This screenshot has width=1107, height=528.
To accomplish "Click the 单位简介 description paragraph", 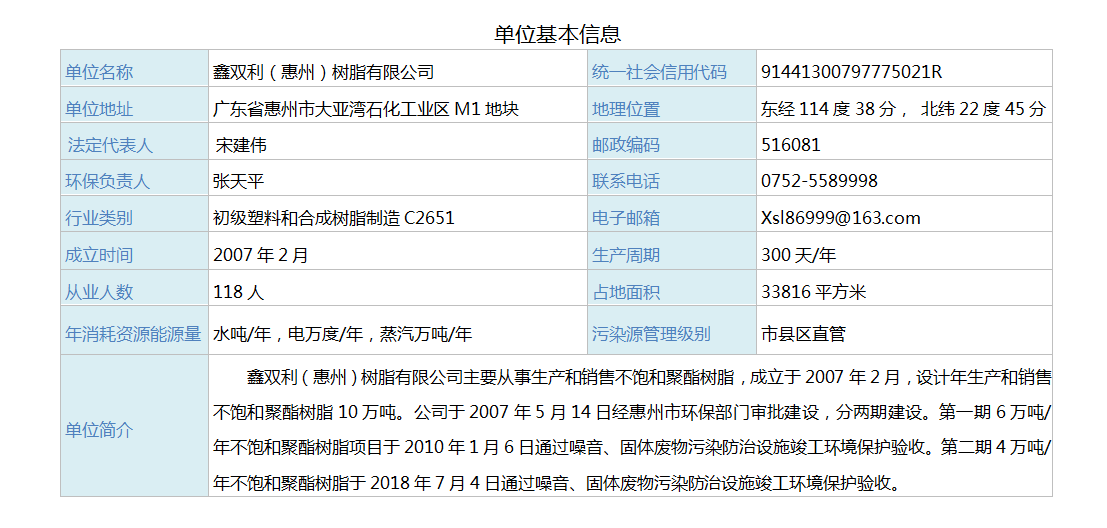I will tap(630, 430).
